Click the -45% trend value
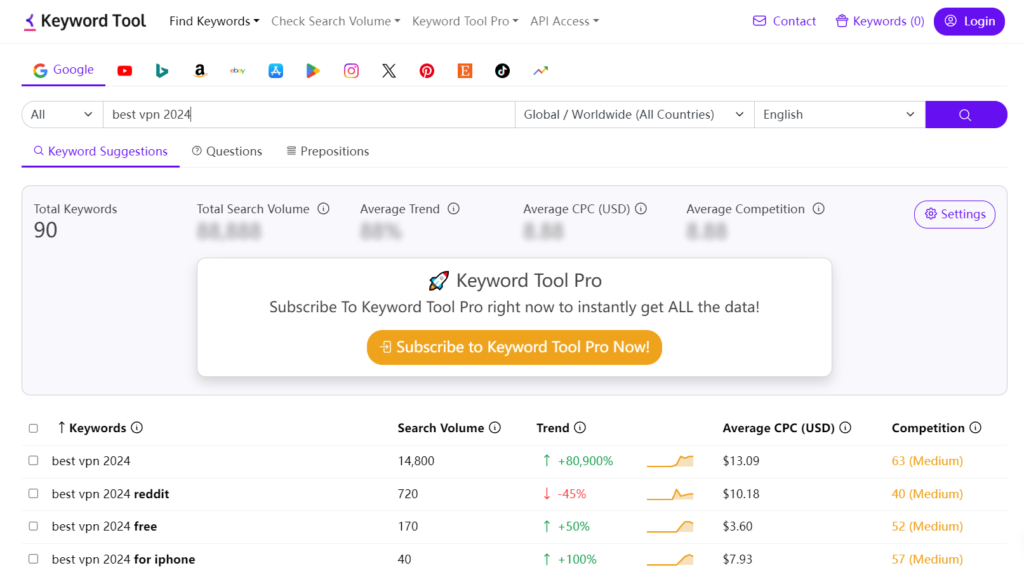 pyautogui.click(x=571, y=494)
